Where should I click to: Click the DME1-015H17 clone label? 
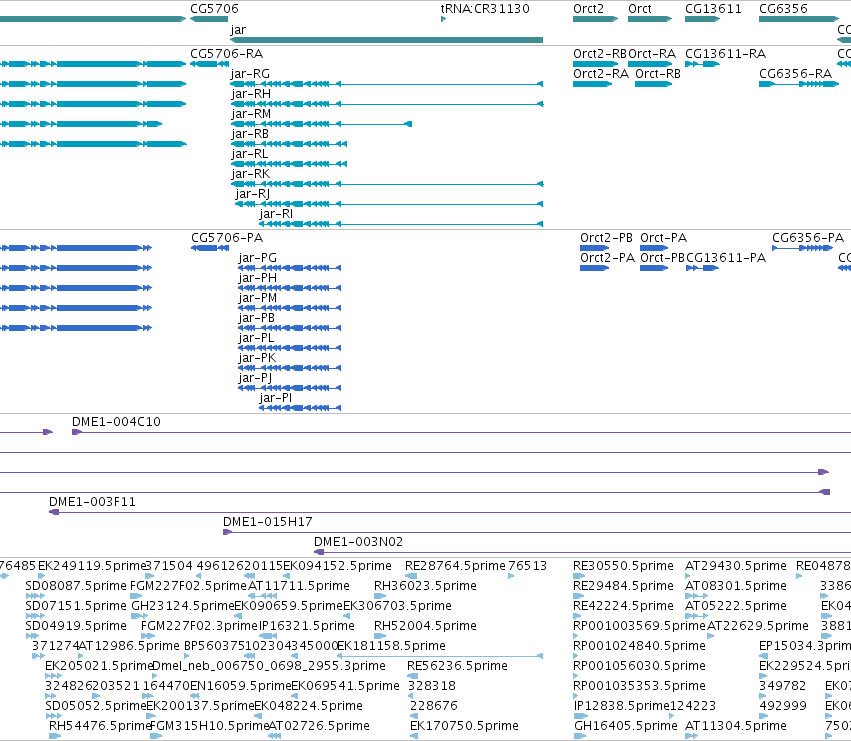coord(268,522)
